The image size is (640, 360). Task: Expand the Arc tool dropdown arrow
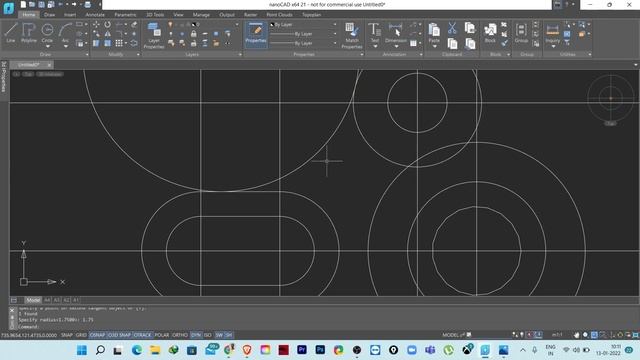pos(66,47)
